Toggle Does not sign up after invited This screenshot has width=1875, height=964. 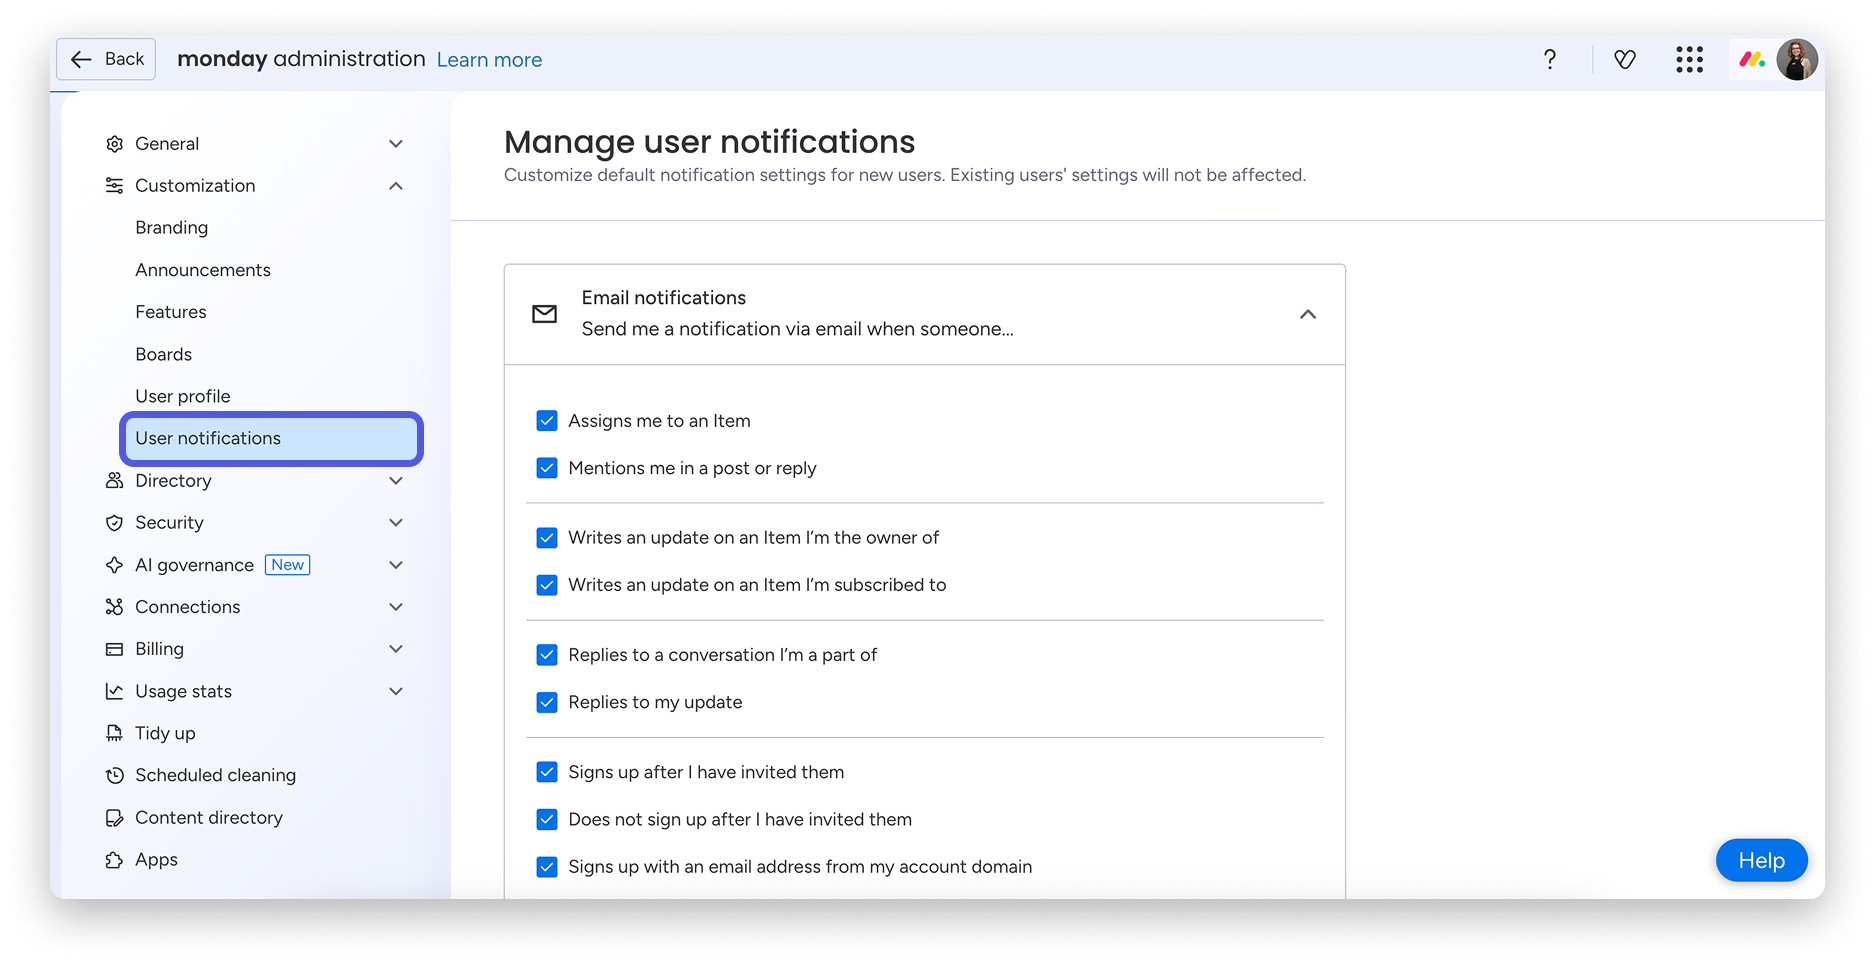coord(547,819)
